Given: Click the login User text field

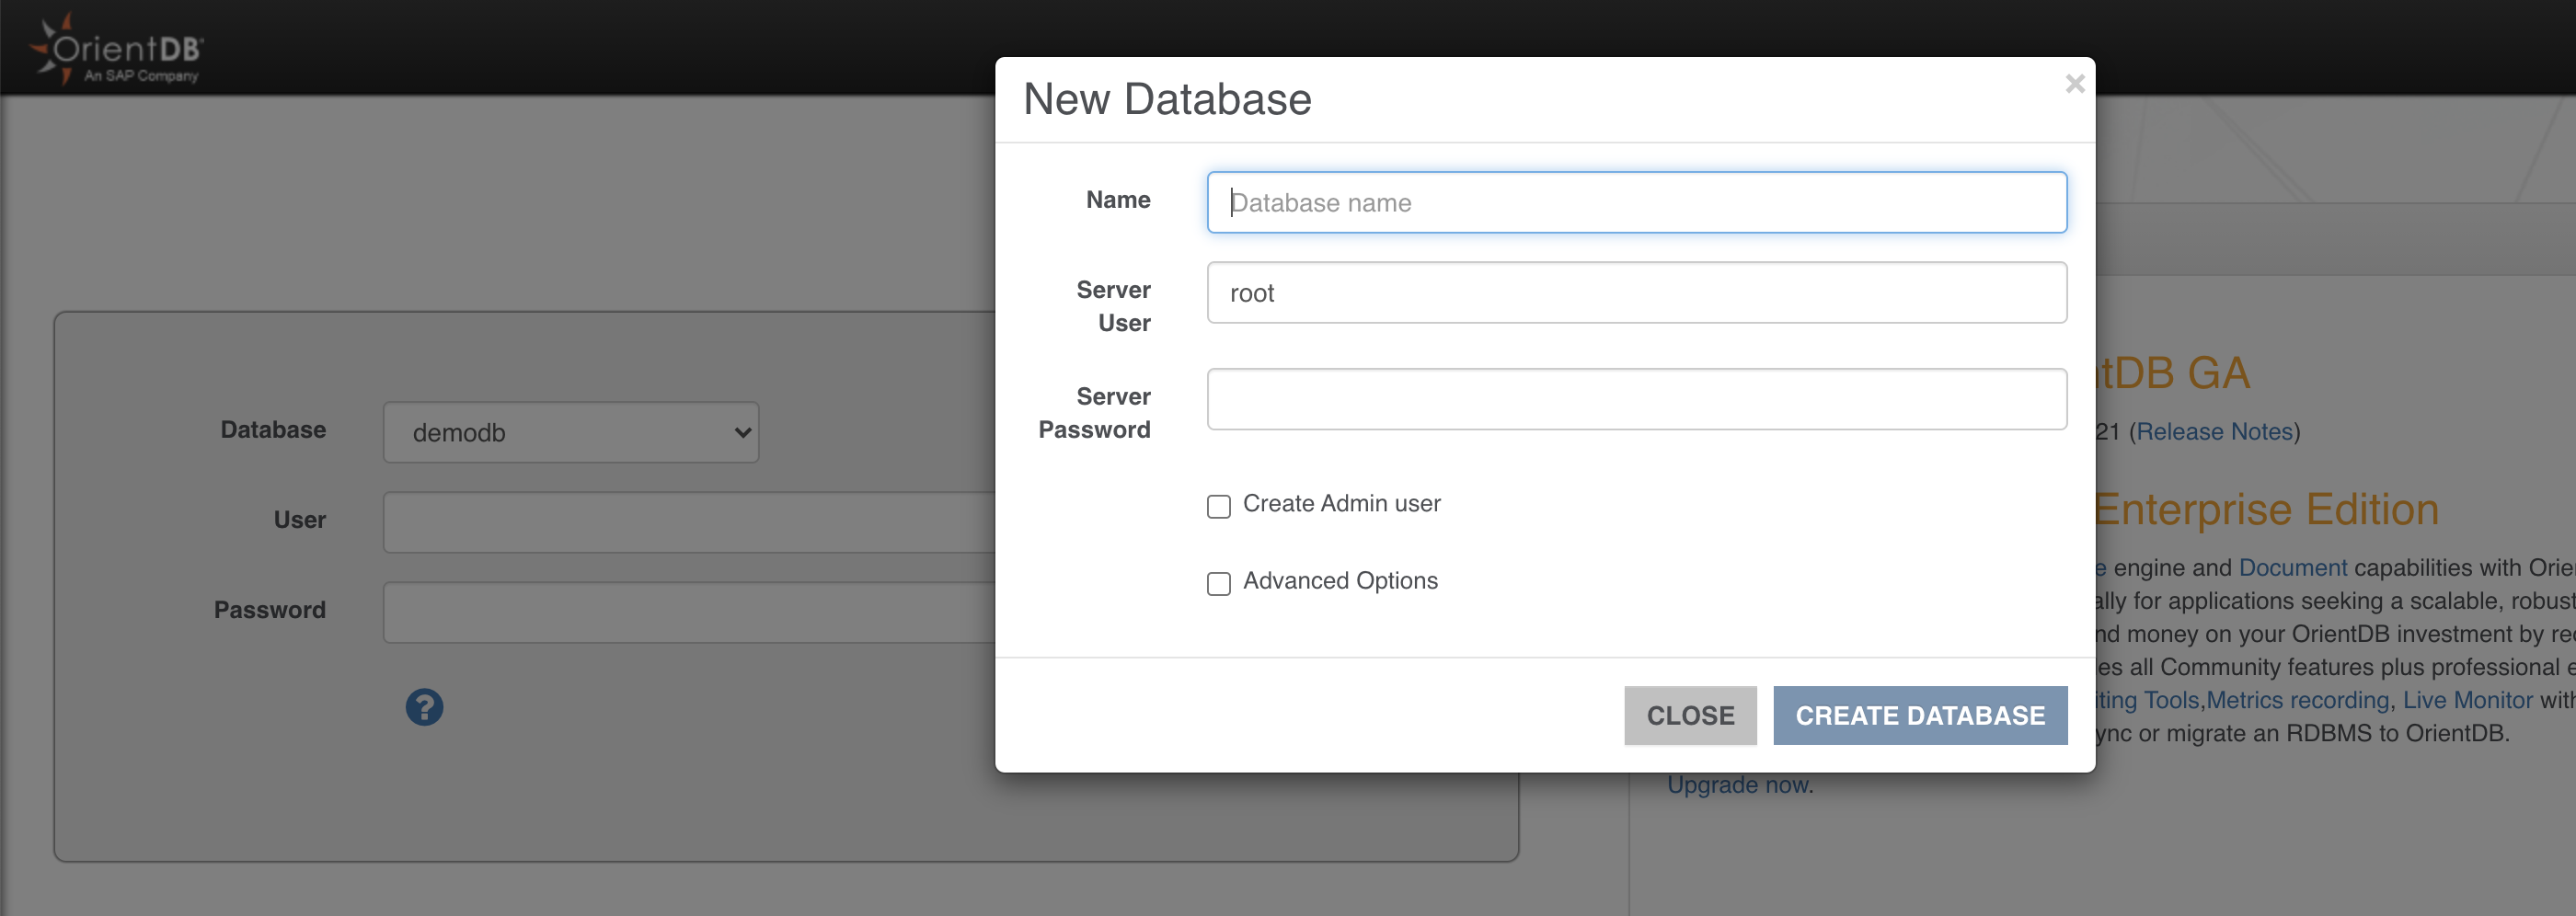Looking at the screenshot, I should (688, 522).
